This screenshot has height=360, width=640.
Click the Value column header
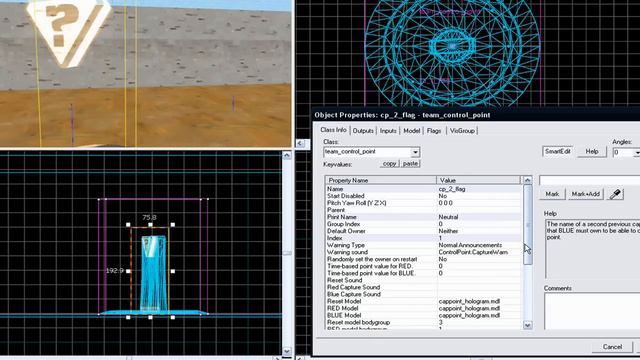(478, 180)
